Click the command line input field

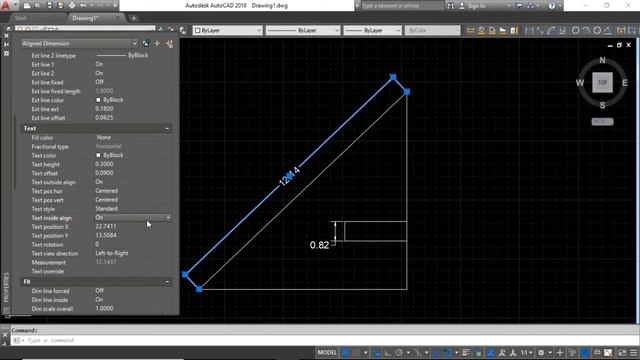tap(327, 340)
